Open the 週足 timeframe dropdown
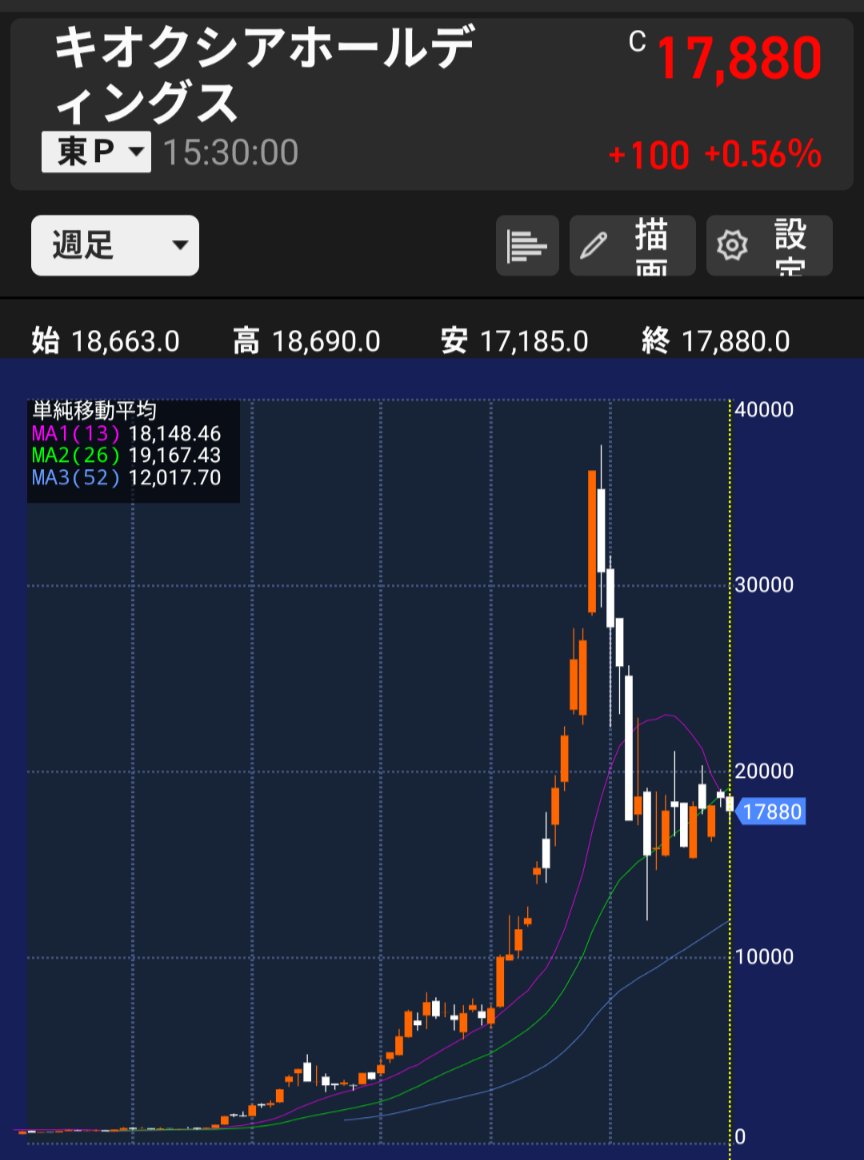The height and width of the screenshot is (1160, 864). pos(115,246)
